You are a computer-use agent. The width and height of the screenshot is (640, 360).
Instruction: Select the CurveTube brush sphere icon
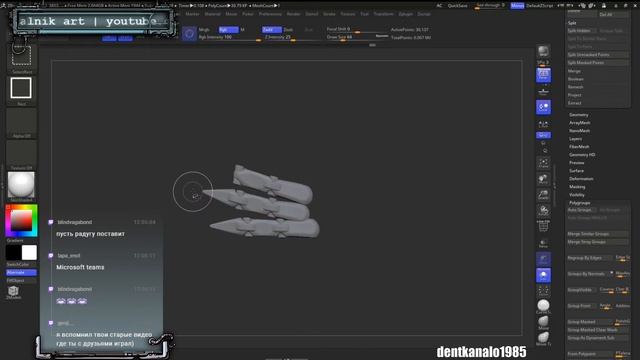click(x=543, y=306)
